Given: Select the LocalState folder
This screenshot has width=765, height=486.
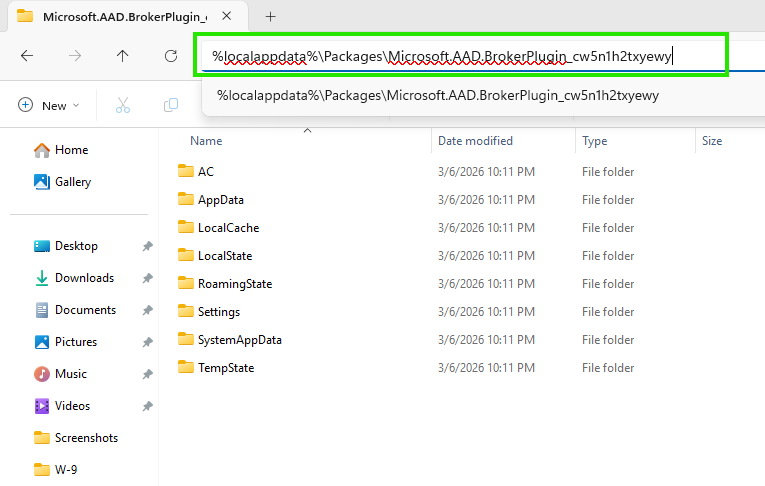Looking at the screenshot, I should (x=225, y=256).
